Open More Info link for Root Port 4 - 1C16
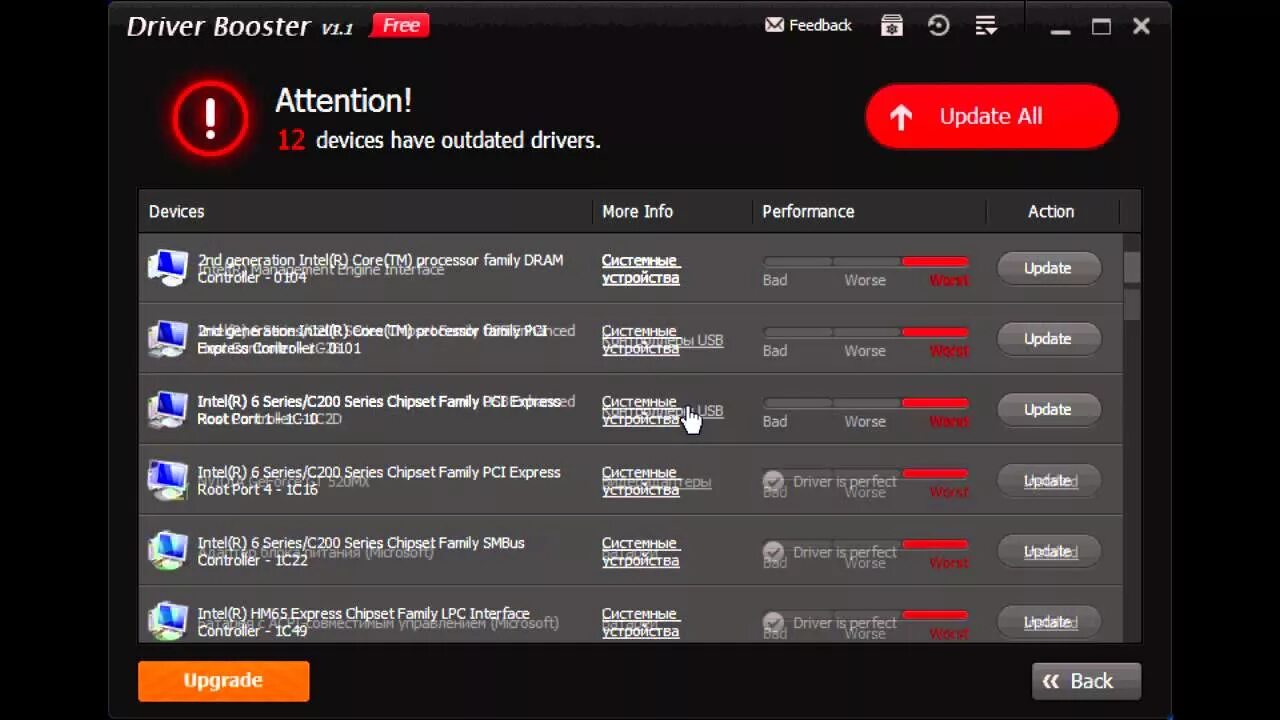 pos(640,482)
